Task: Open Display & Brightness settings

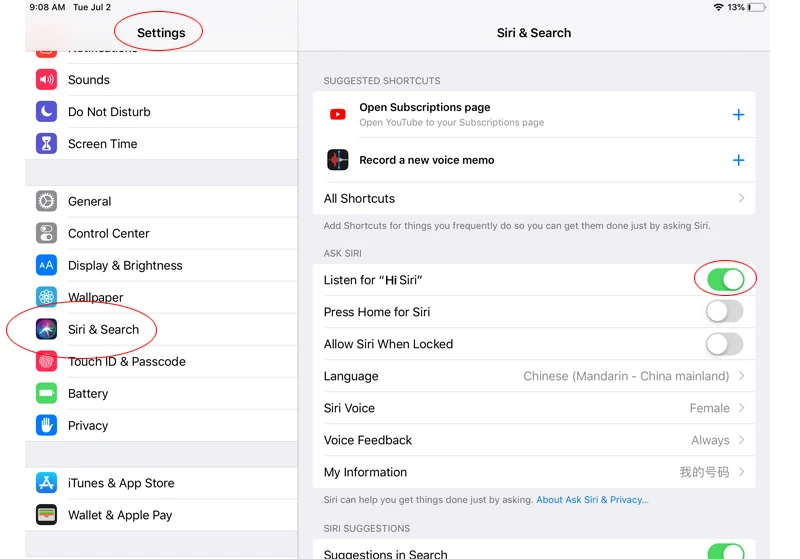Action: tap(161, 265)
